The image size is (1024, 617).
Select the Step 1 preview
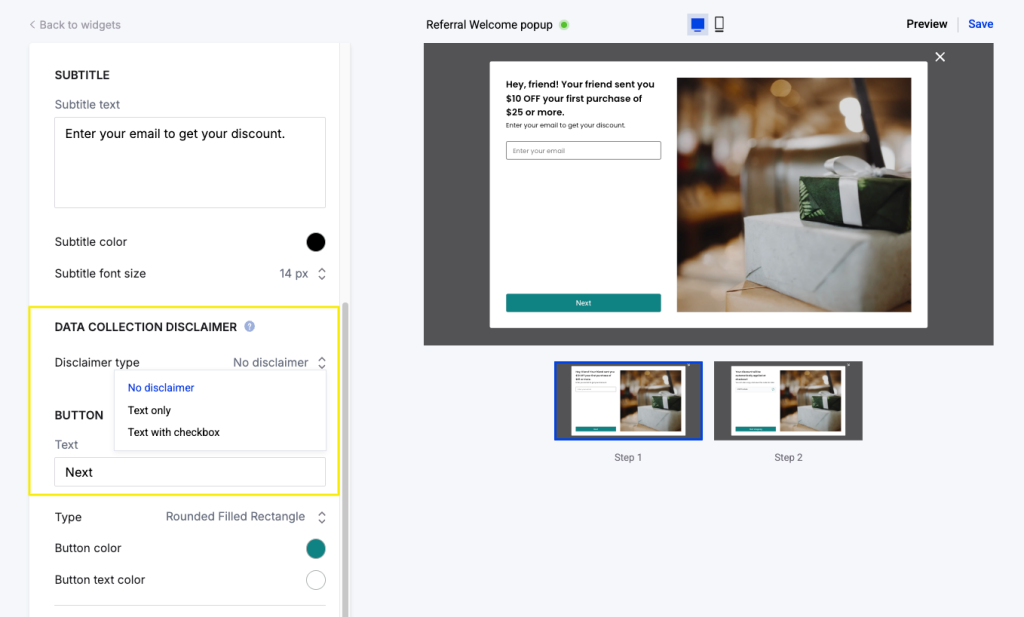628,400
